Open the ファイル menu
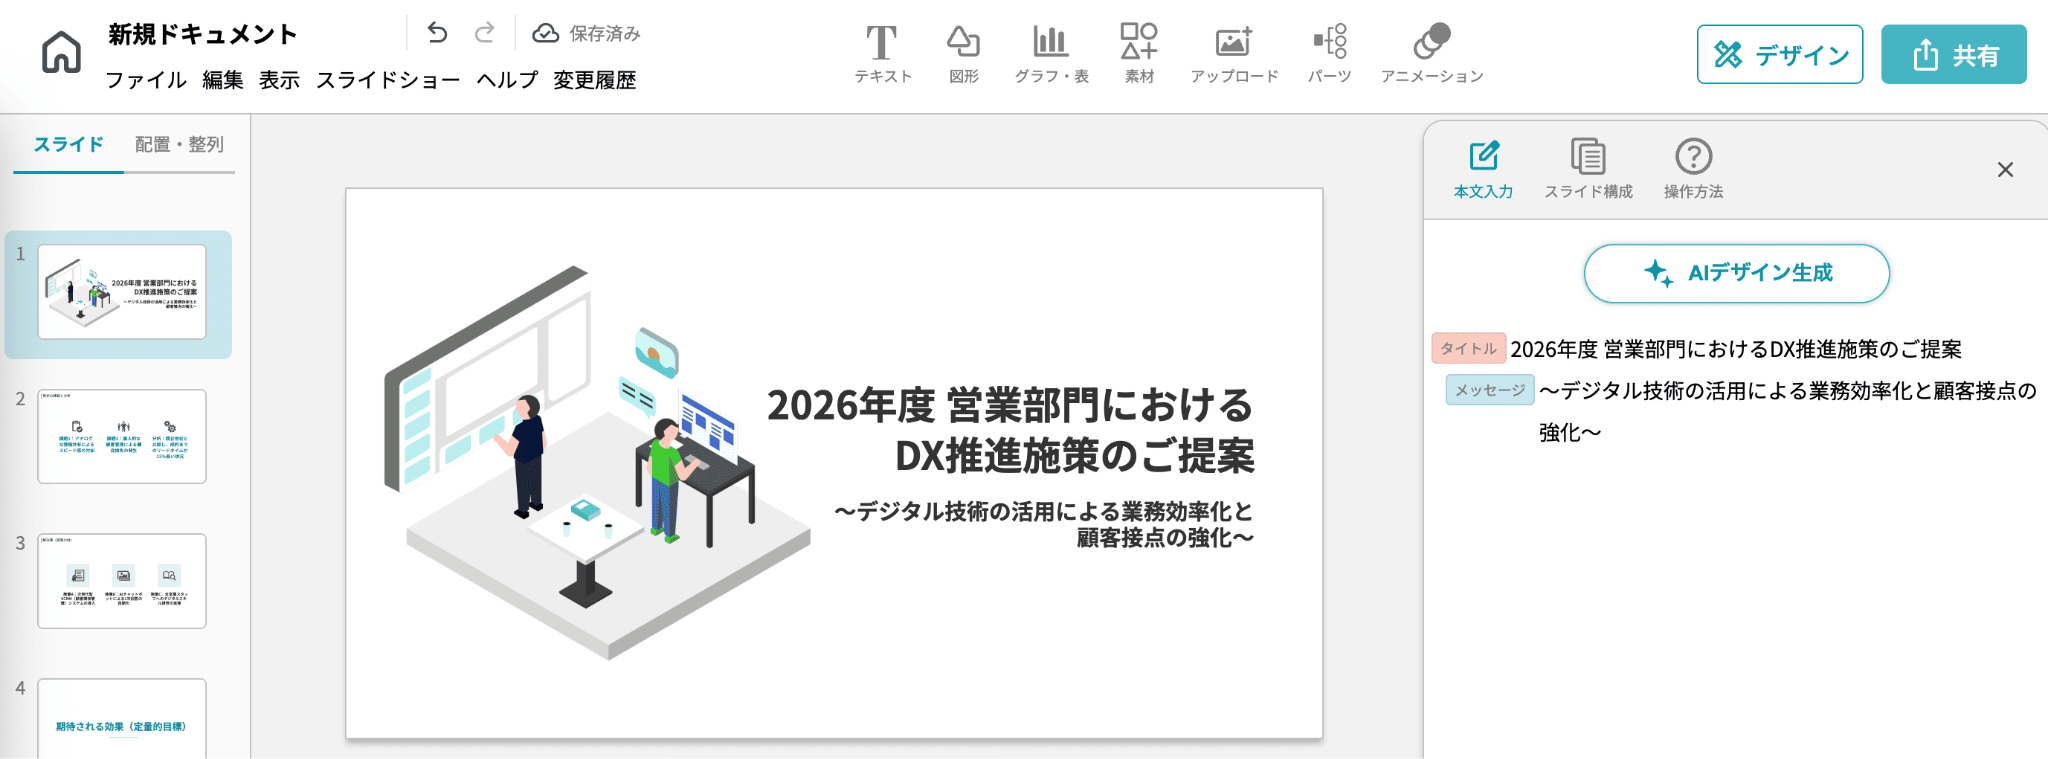 pyautogui.click(x=146, y=80)
